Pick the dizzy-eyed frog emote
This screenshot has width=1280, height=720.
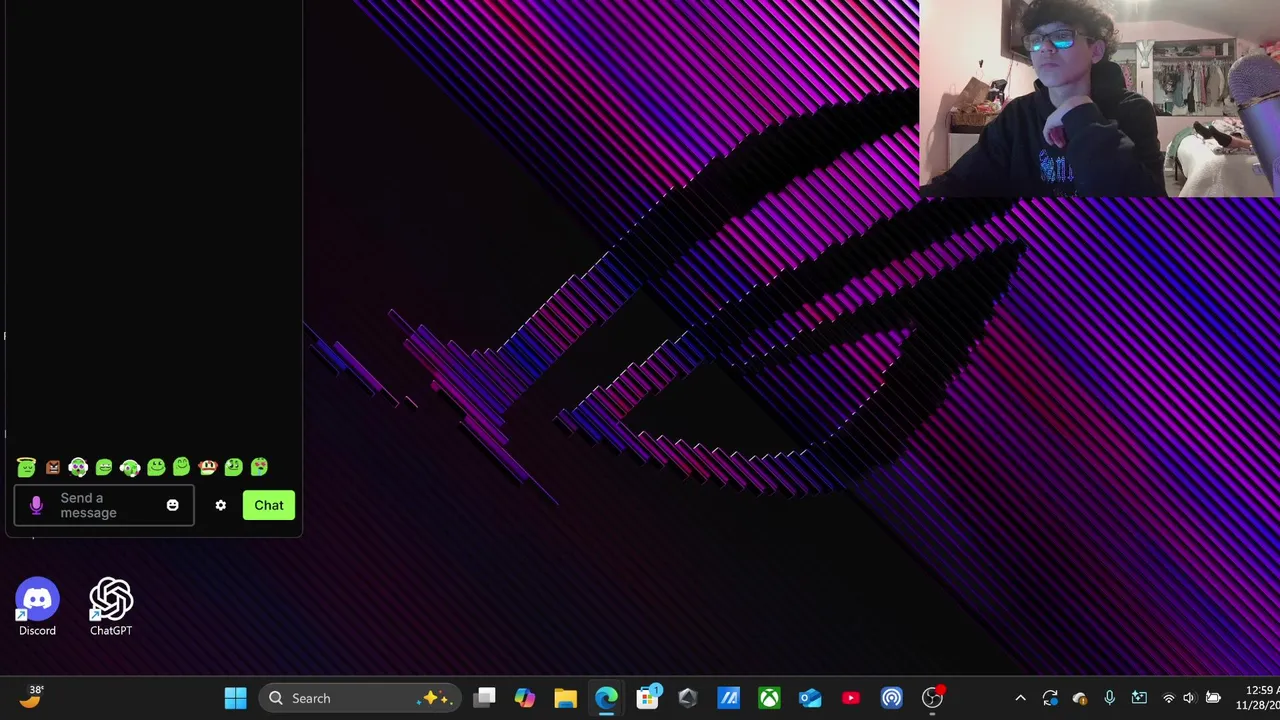[x=233, y=467]
